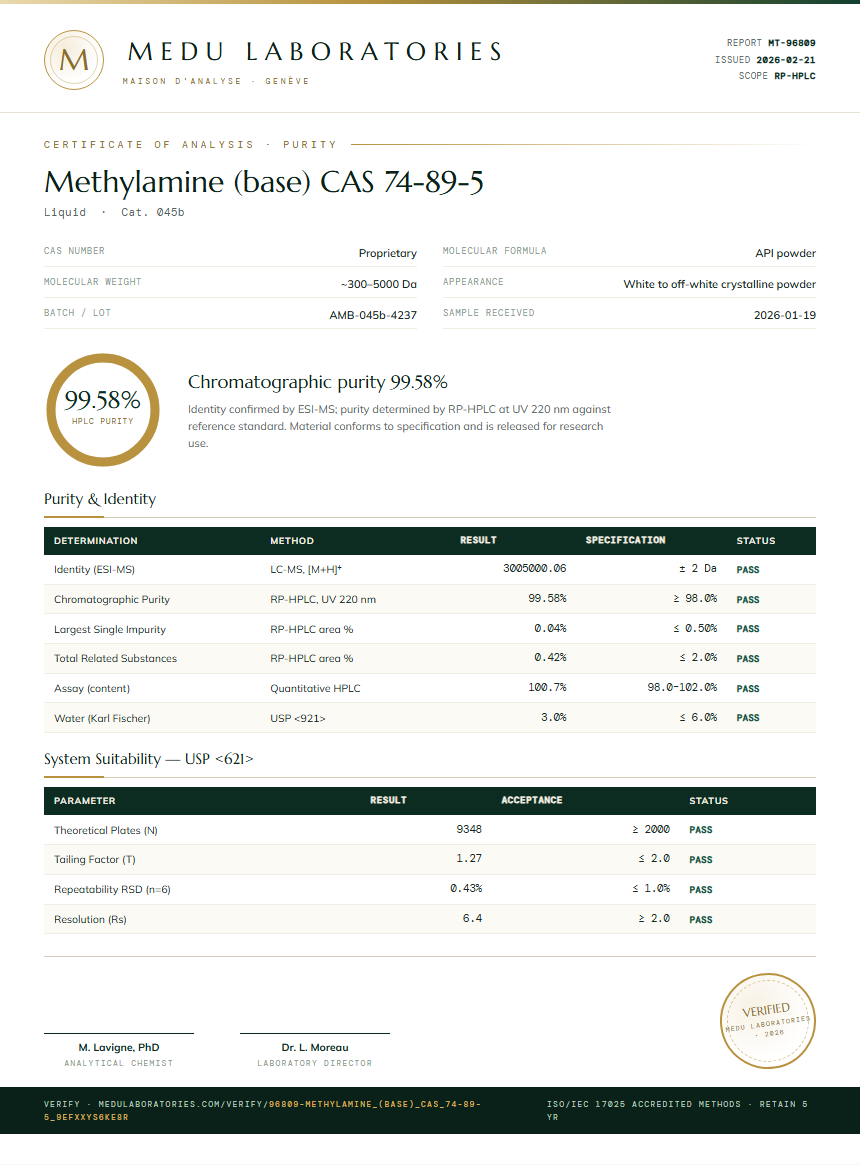Click the Verified Medu Laboratories 2026 seal
This screenshot has height=1165, width=860.
tap(768, 1021)
